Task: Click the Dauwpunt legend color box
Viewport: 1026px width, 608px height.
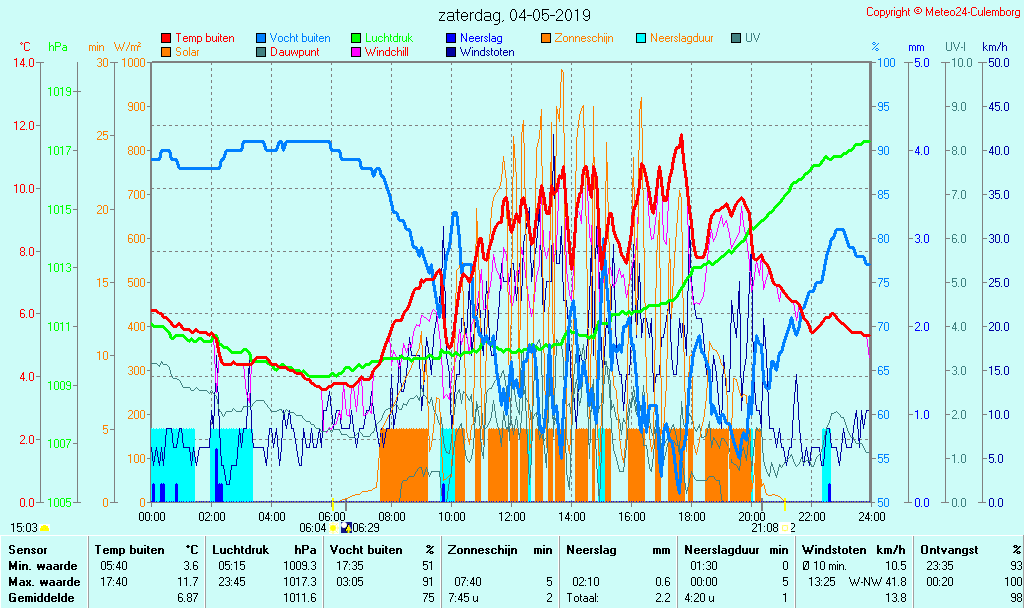Action: tap(261, 52)
